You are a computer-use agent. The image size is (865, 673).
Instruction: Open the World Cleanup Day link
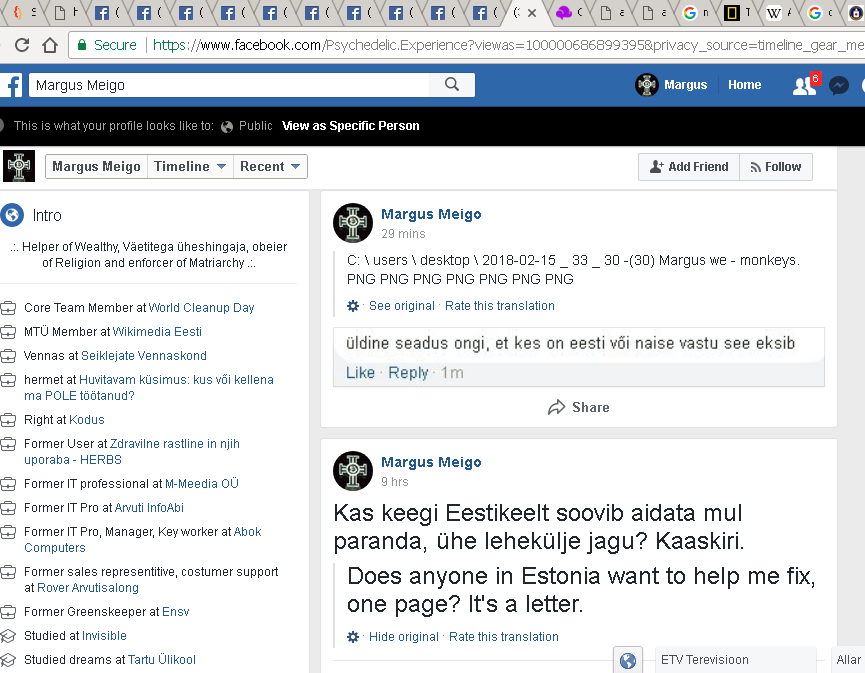pyautogui.click(x=201, y=308)
